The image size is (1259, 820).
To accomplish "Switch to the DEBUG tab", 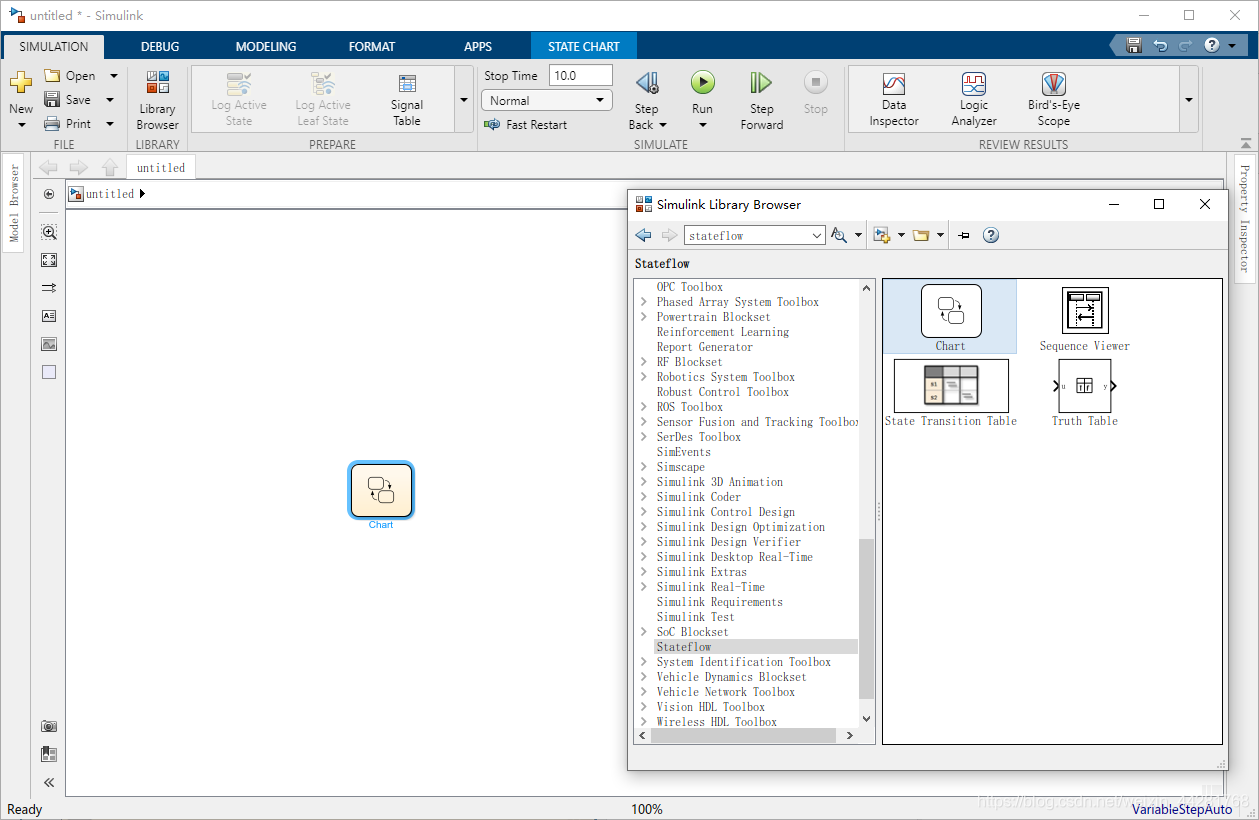I will click(x=160, y=46).
